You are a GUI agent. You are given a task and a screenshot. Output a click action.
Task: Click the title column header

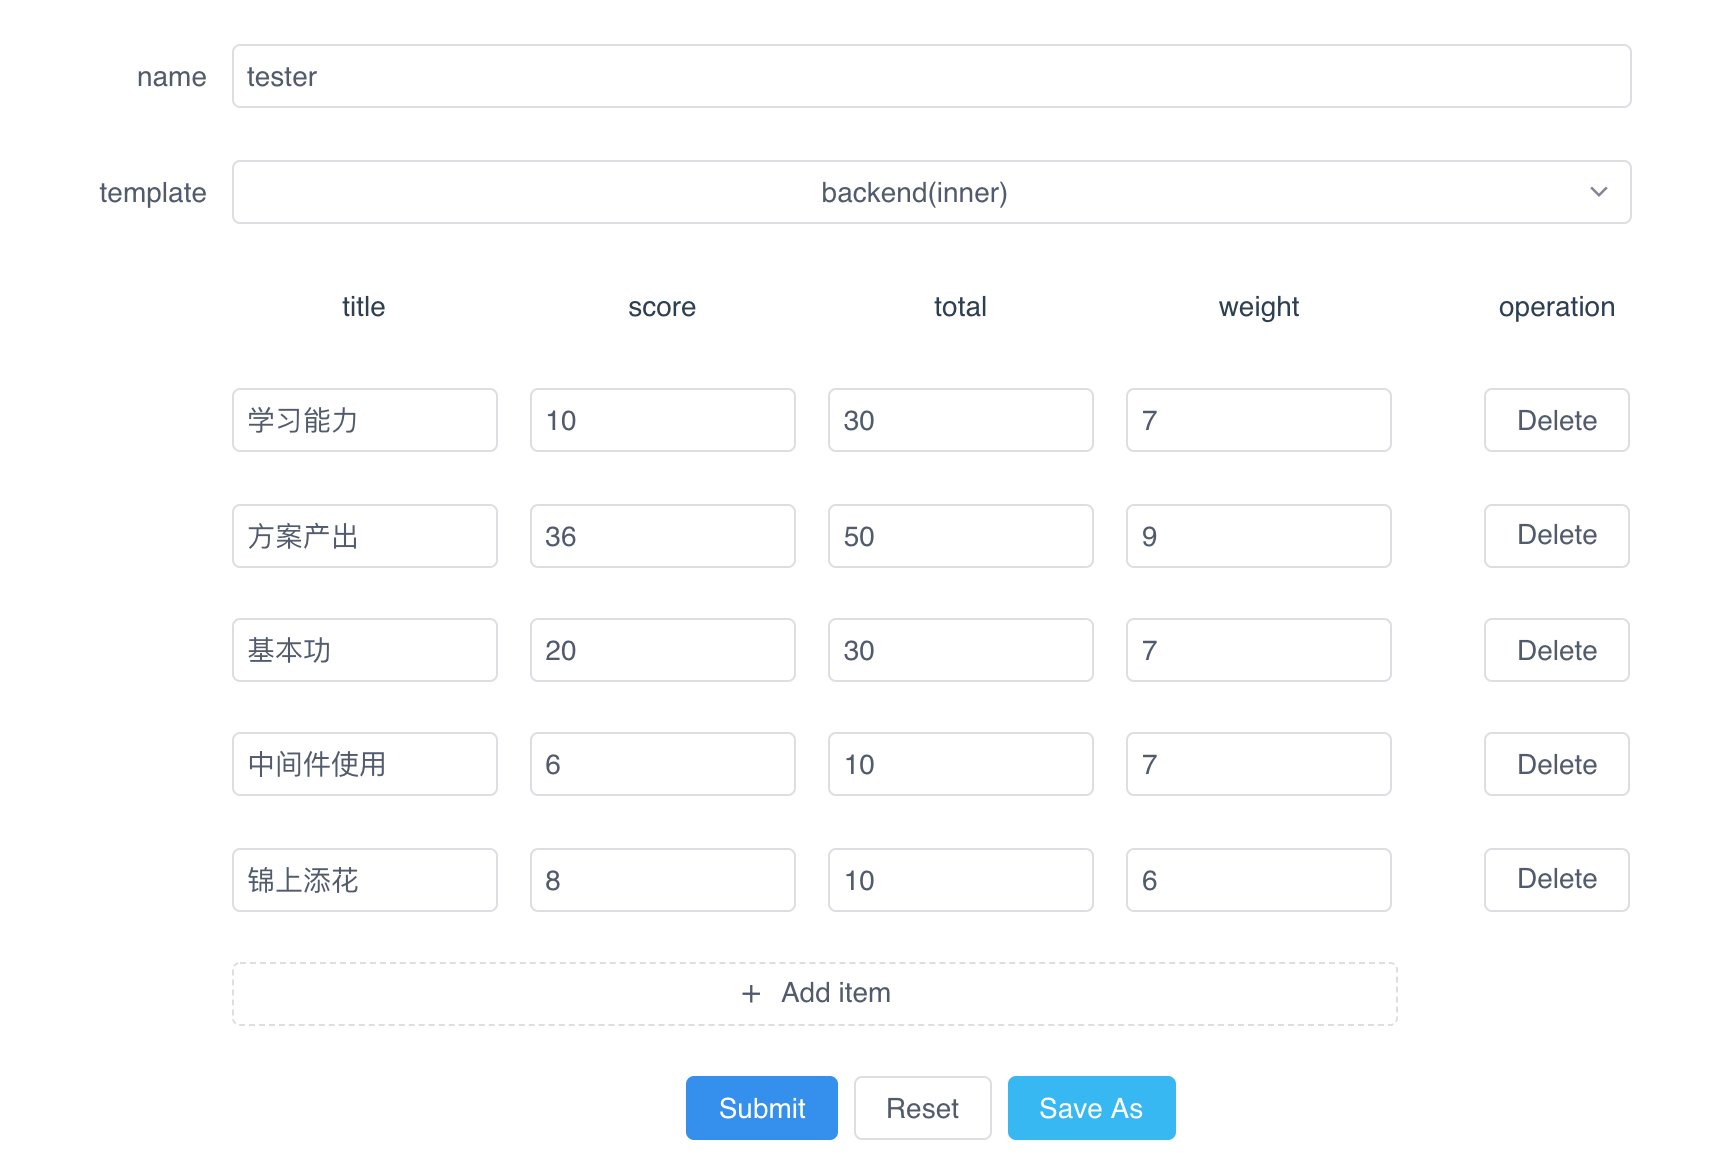(x=364, y=307)
